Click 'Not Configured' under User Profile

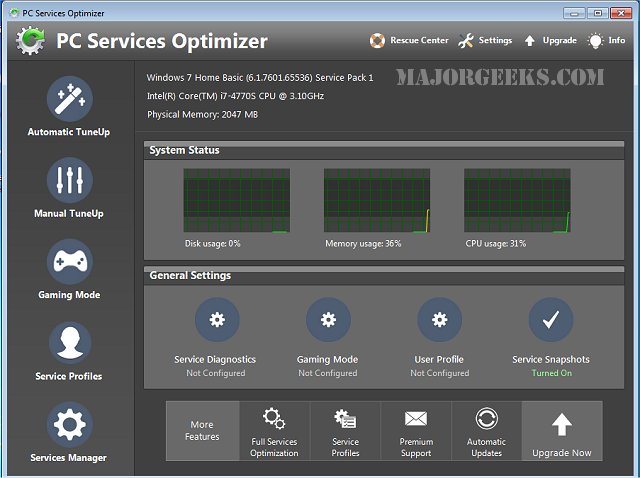pyautogui.click(x=440, y=373)
